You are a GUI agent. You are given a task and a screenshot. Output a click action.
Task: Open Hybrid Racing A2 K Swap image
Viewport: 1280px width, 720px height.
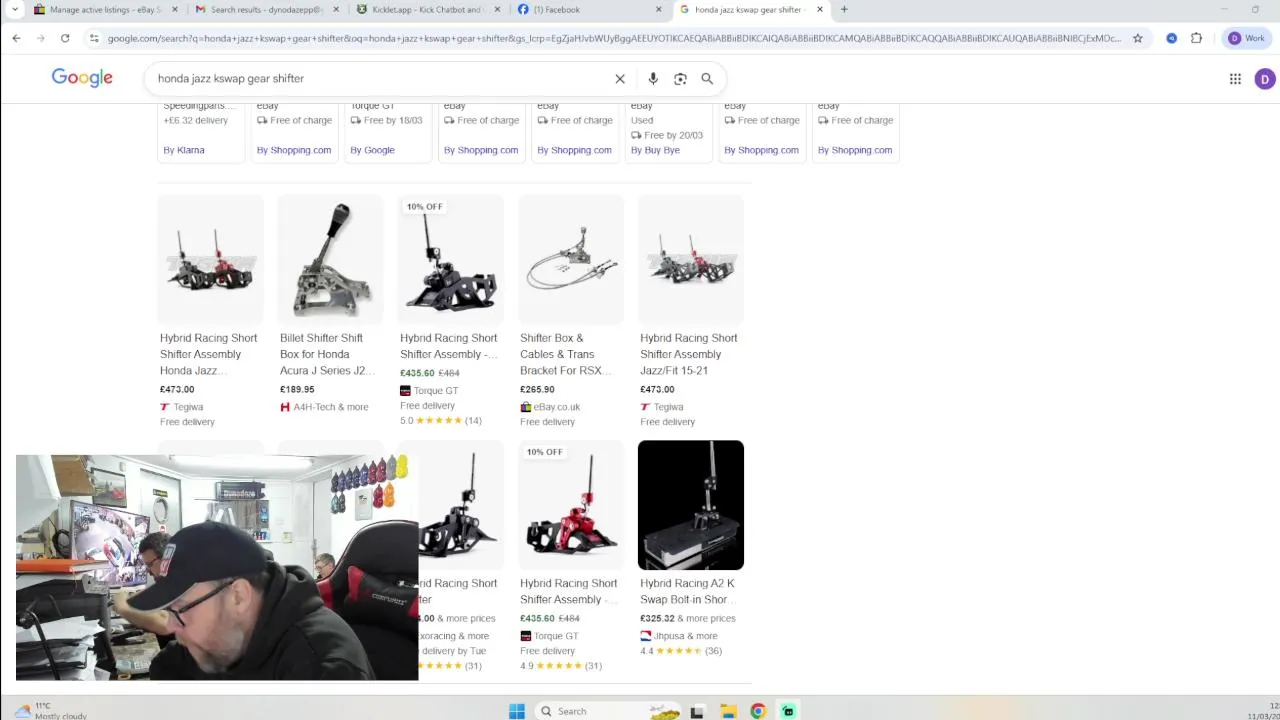click(x=691, y=505)
